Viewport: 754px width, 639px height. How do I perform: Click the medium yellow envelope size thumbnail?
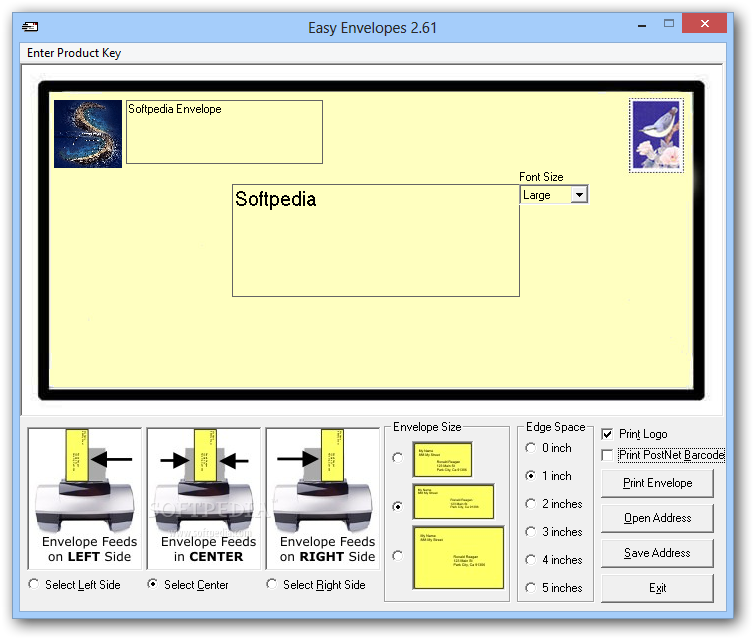(x=453, y=501)
